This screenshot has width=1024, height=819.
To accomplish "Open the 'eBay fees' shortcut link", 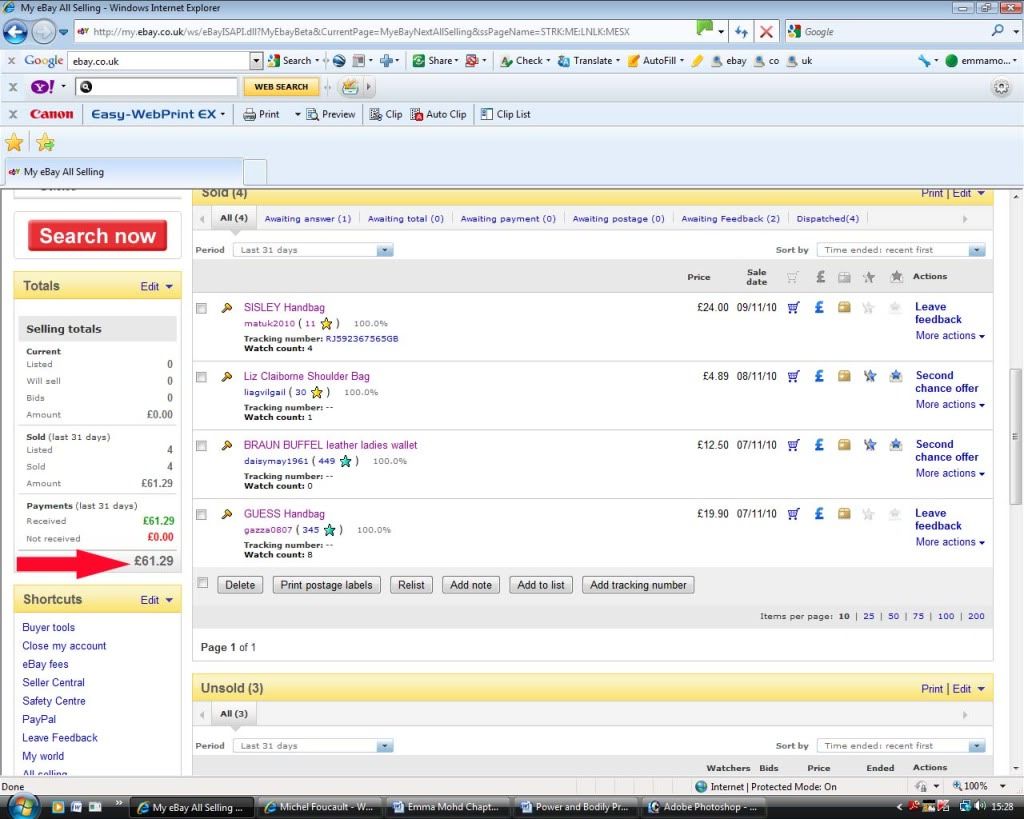I will point(45,664).
